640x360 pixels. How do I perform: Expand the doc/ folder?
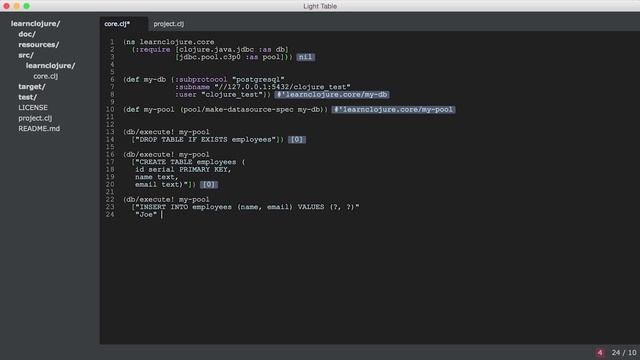(27, 34)
